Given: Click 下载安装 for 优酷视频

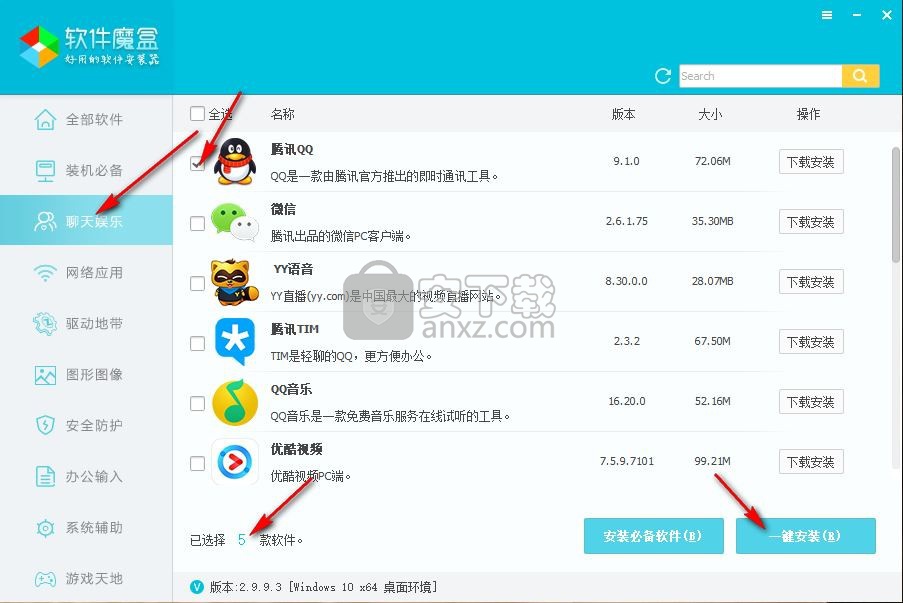Looking at the screenshot, I should click(x=811, y=461).
